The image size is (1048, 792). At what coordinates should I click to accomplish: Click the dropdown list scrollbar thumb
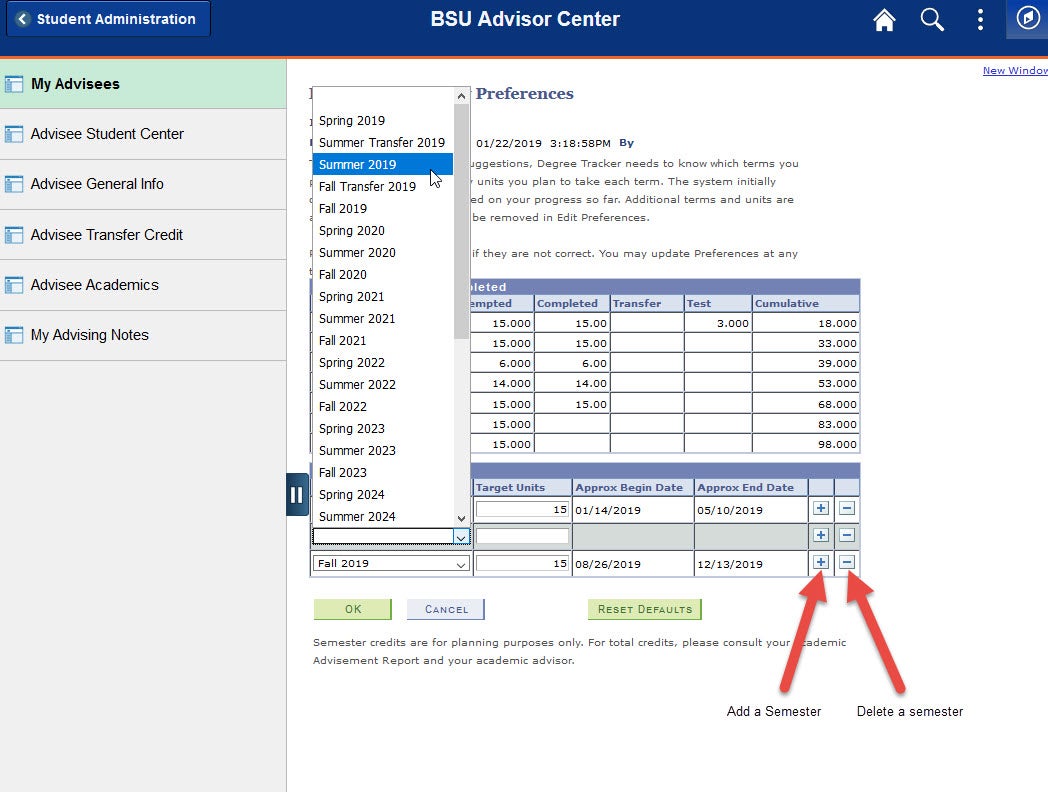tap(461, 222)
